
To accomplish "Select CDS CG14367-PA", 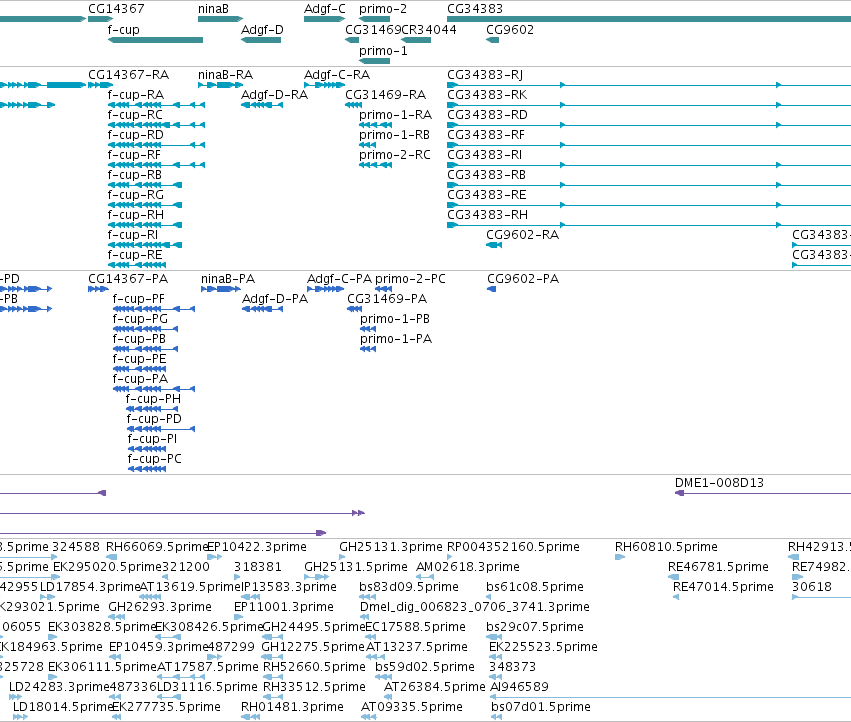I will [x=128, y=280].
